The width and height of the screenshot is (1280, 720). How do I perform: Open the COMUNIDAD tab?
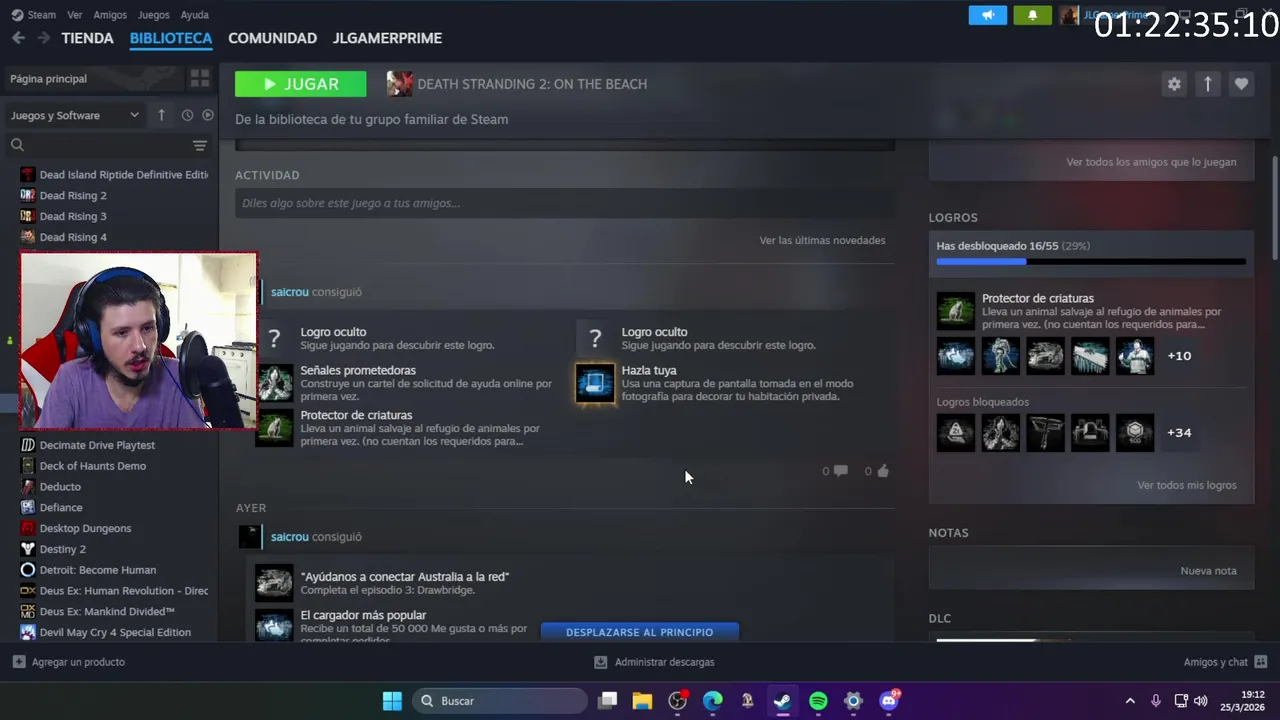tap(272, 38)
